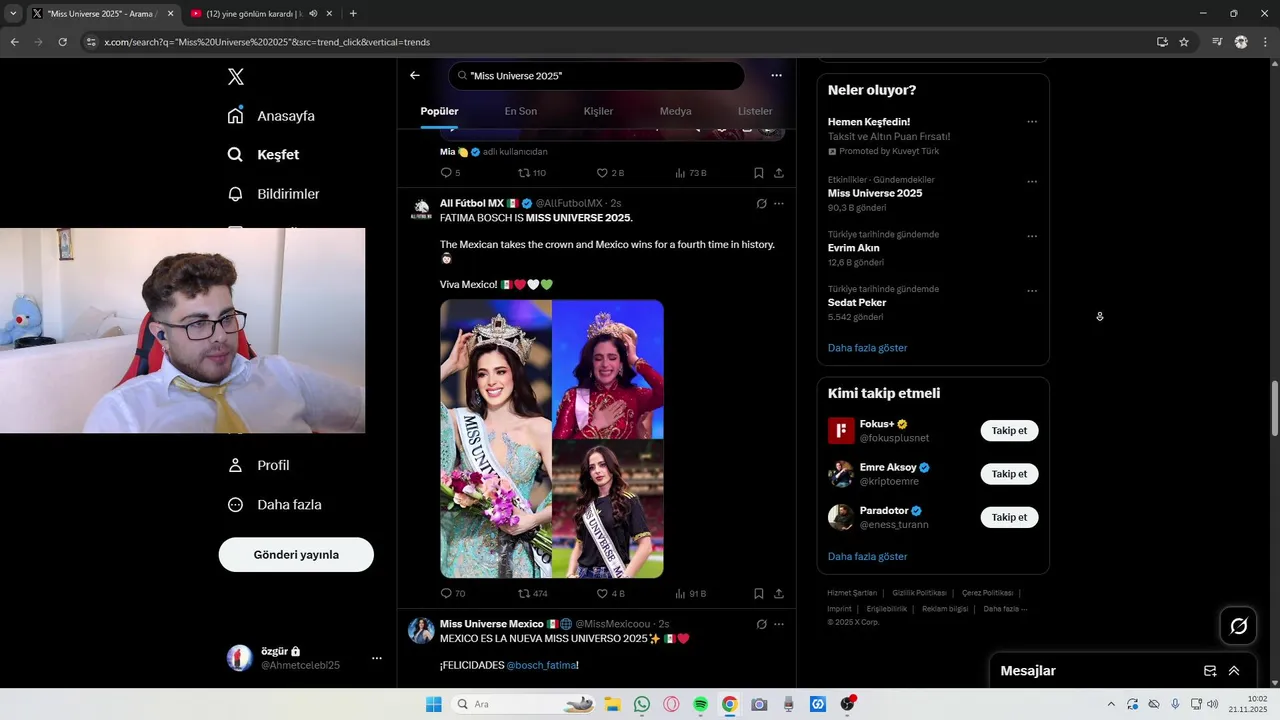Switch to the Medya tab
This screenshot has height=720, width=1280.
[675, 111]
